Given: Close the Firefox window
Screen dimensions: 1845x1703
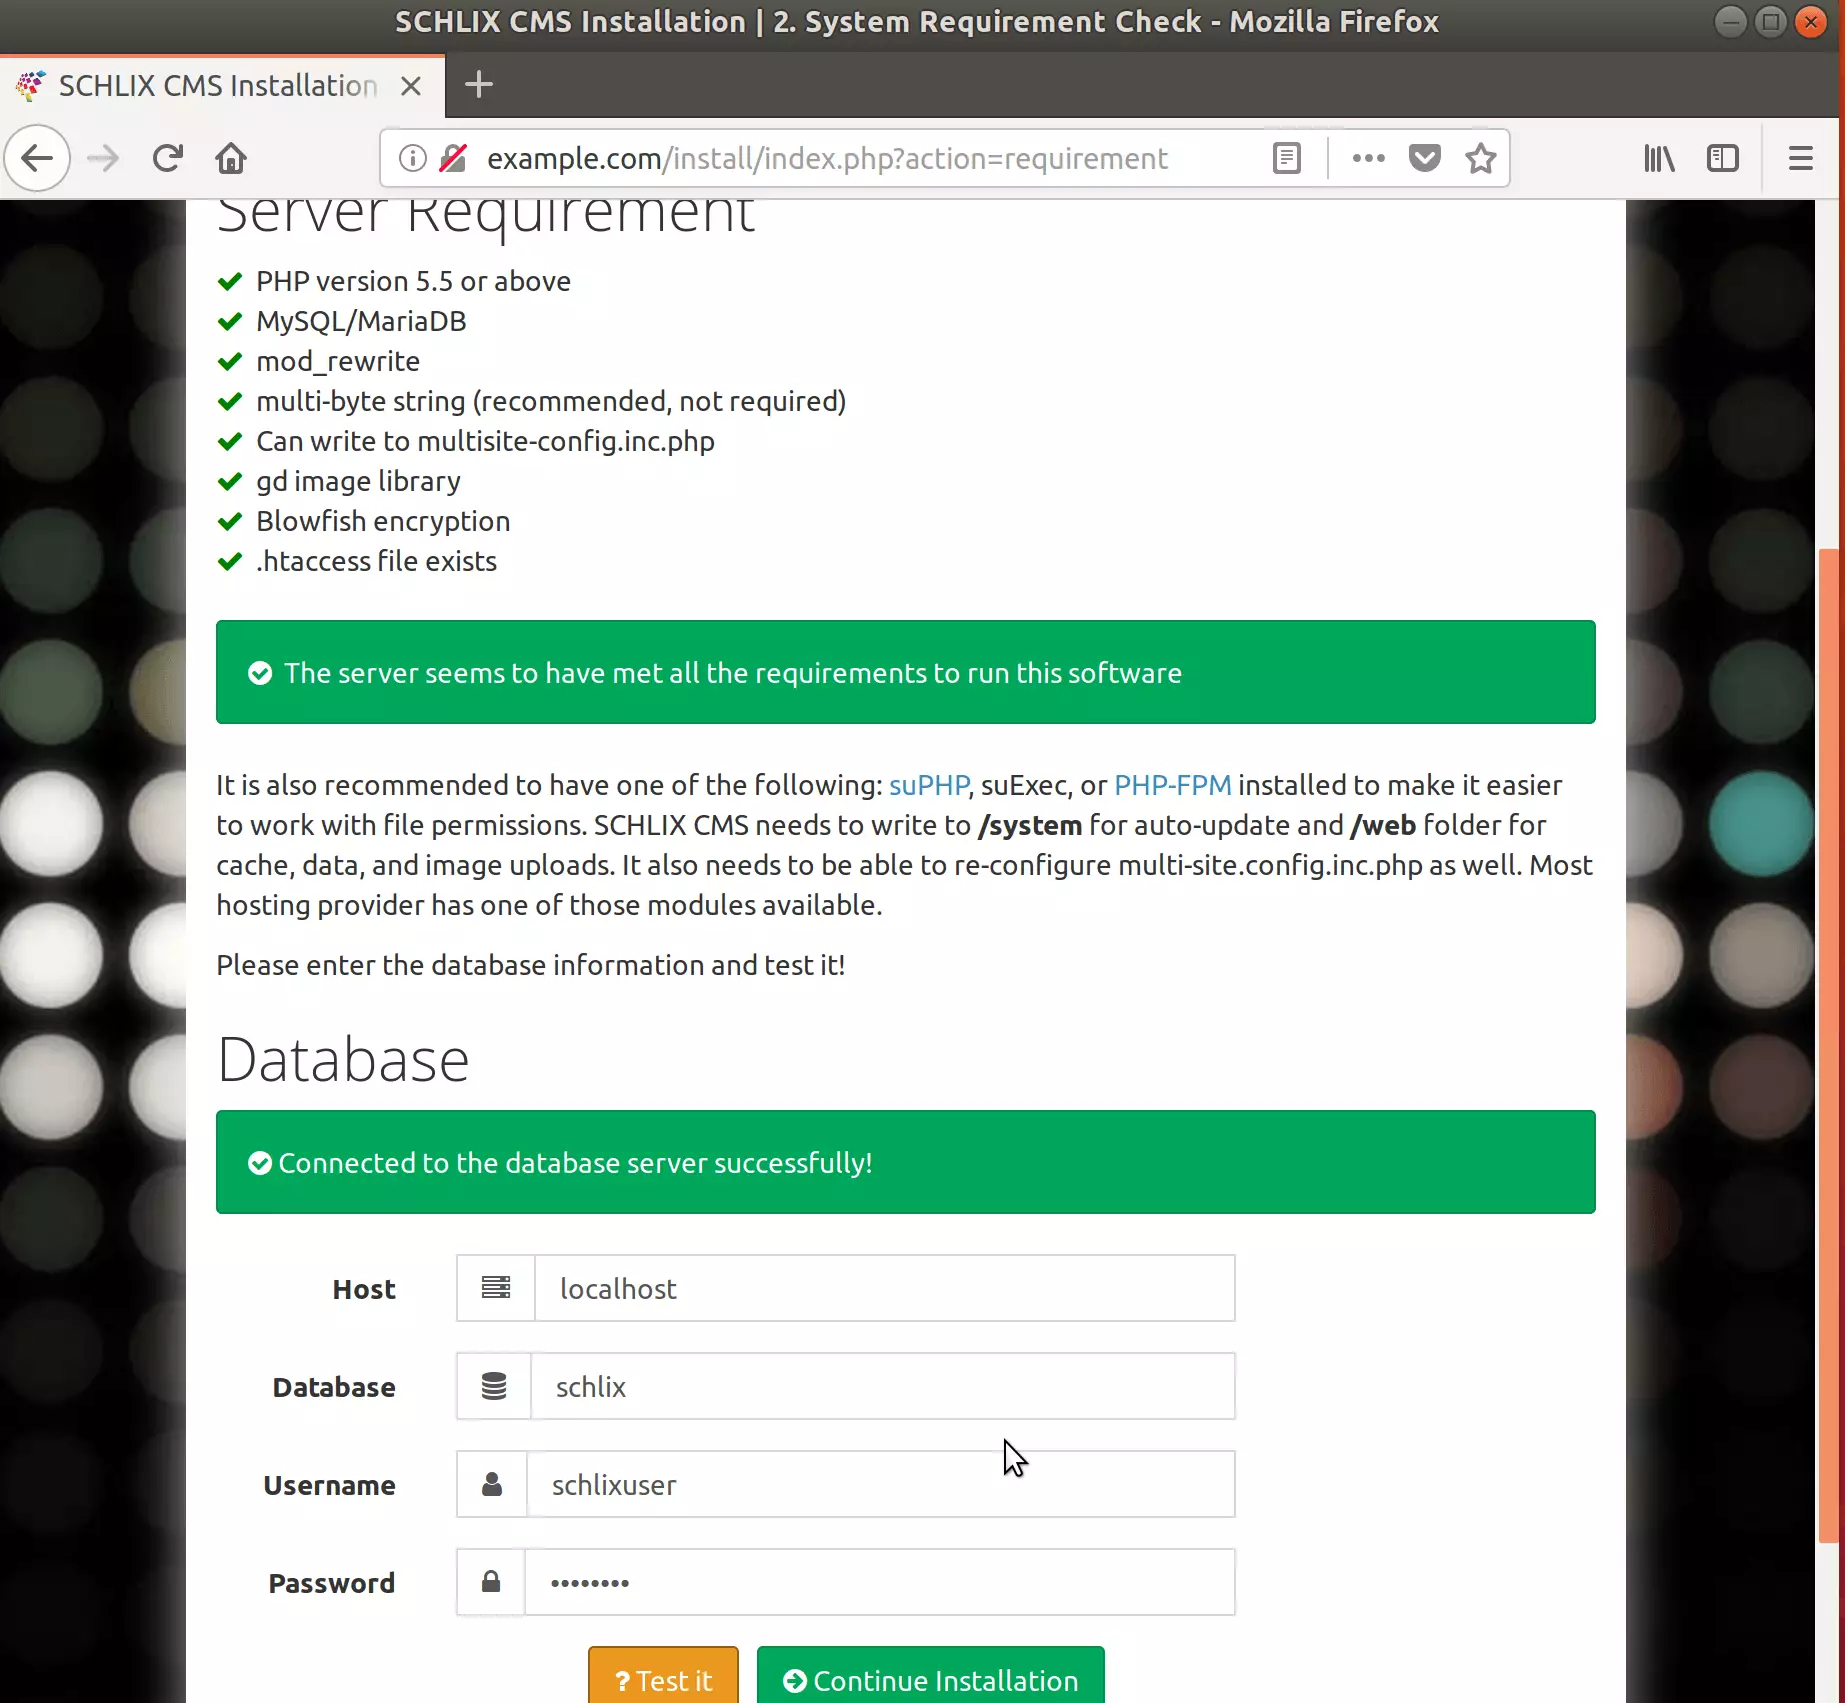Looking at the screenshot, I should click(1811, 21).
